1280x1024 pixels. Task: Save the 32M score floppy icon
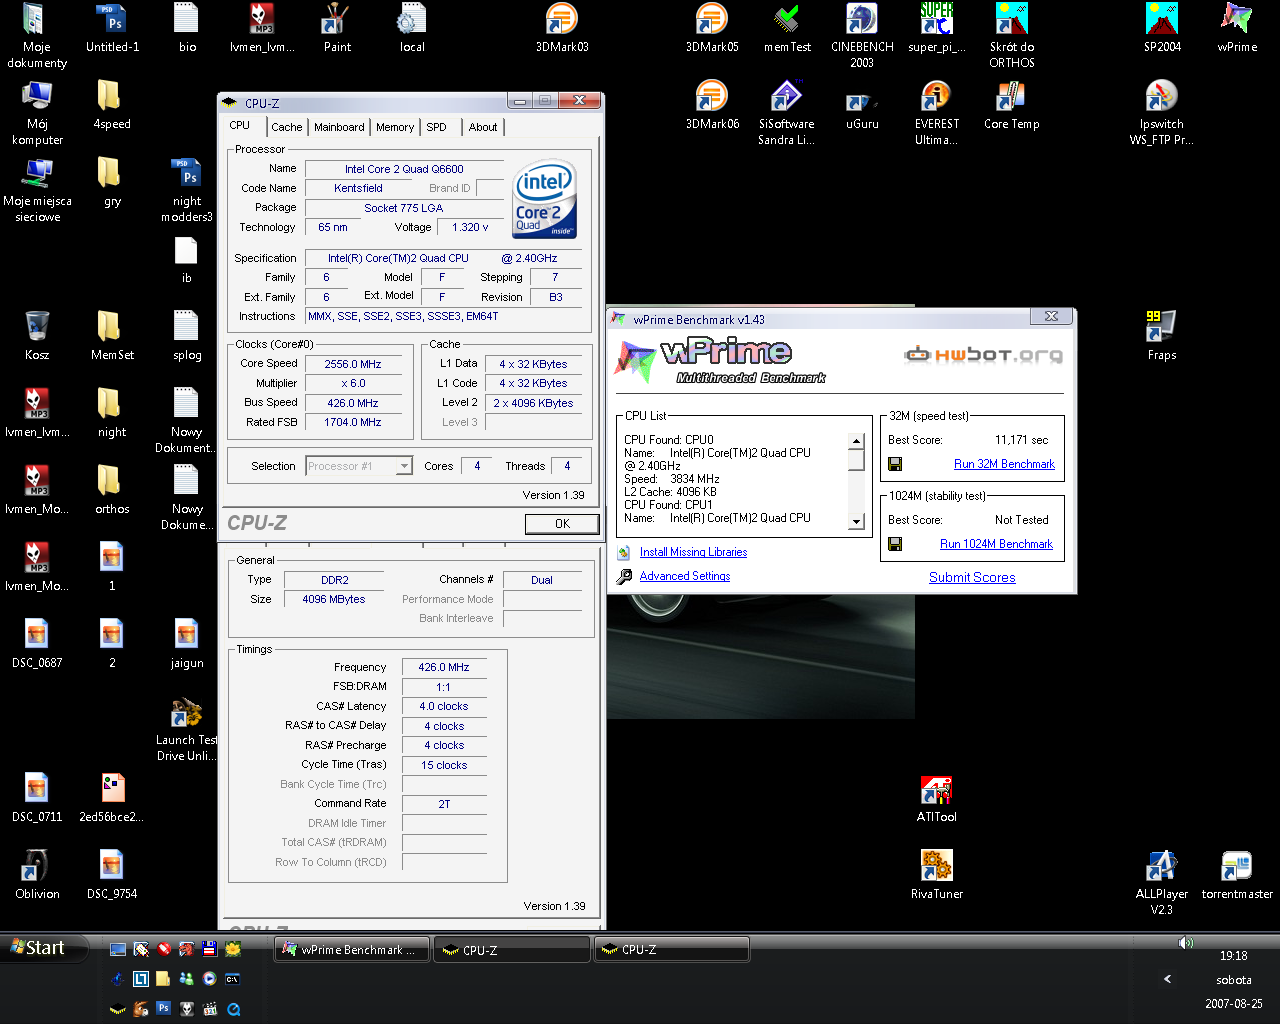(895, 464)
